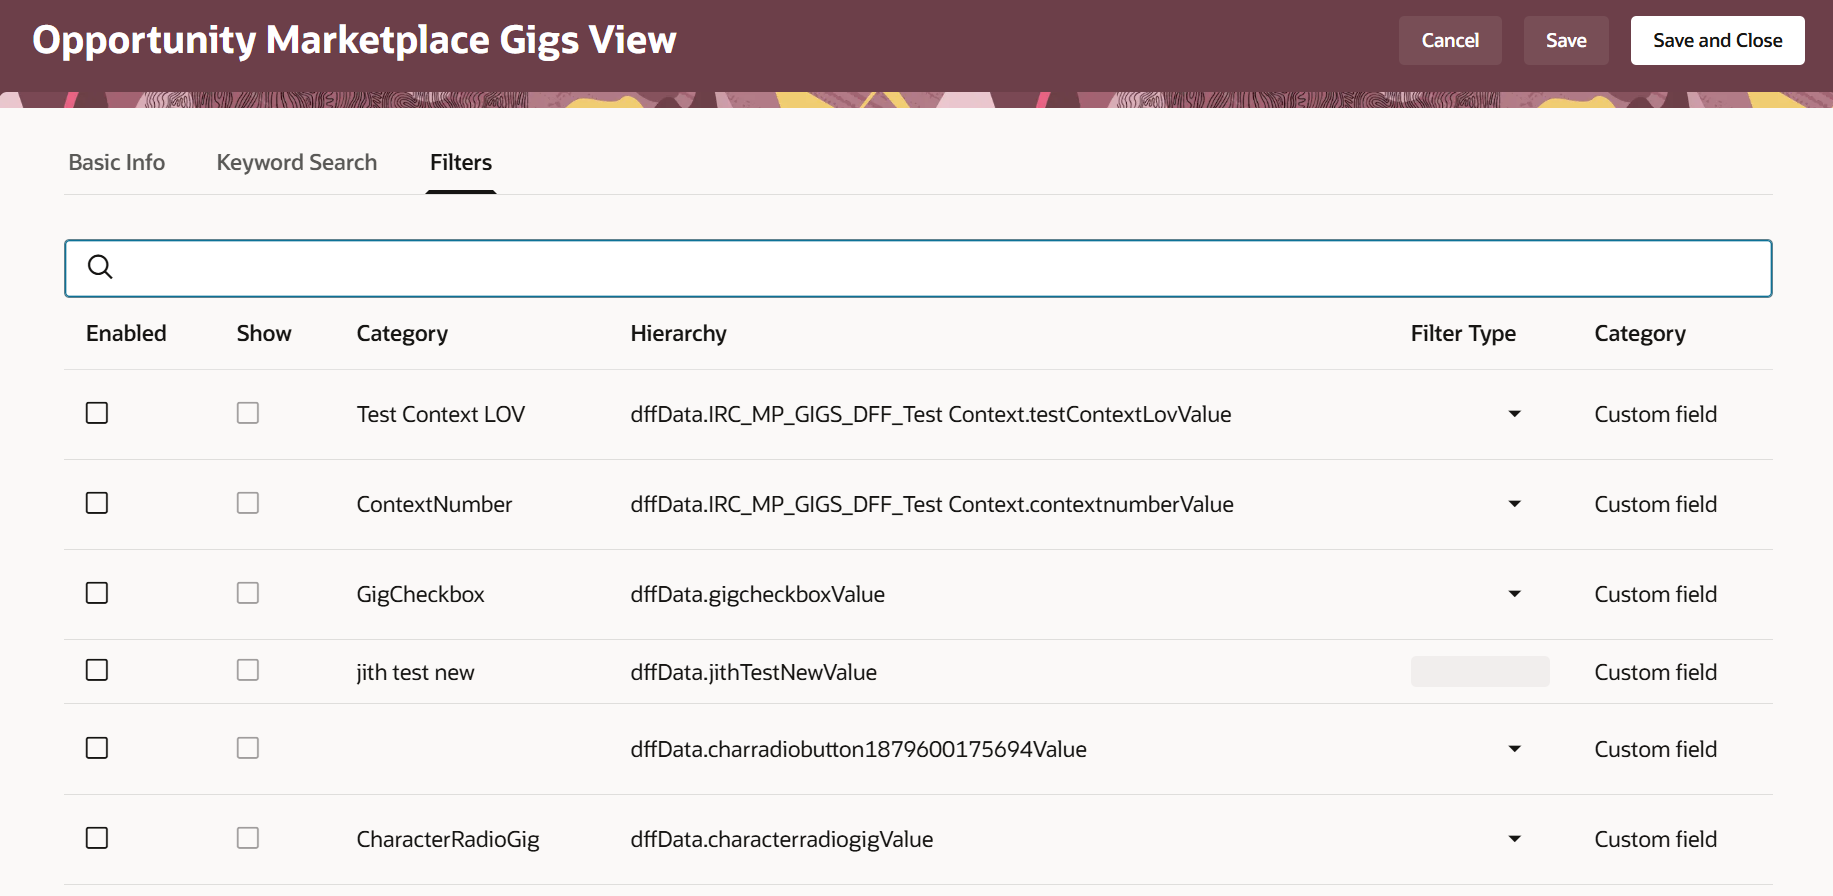Toggle Show checkbox for jith test new row
The height and width of the screenshot is (896, 1833).
[248, 670]
